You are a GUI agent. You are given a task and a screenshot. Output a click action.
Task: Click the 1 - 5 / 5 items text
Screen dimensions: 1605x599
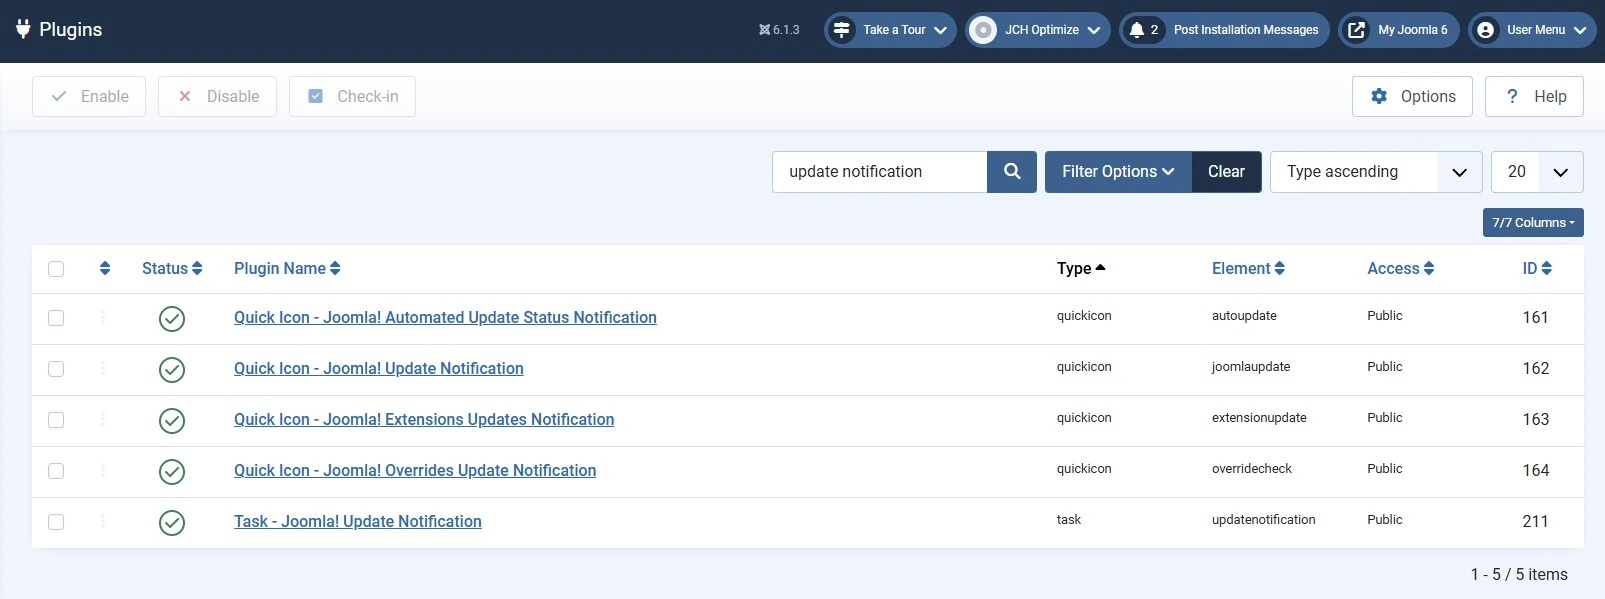coord(1519,574)
